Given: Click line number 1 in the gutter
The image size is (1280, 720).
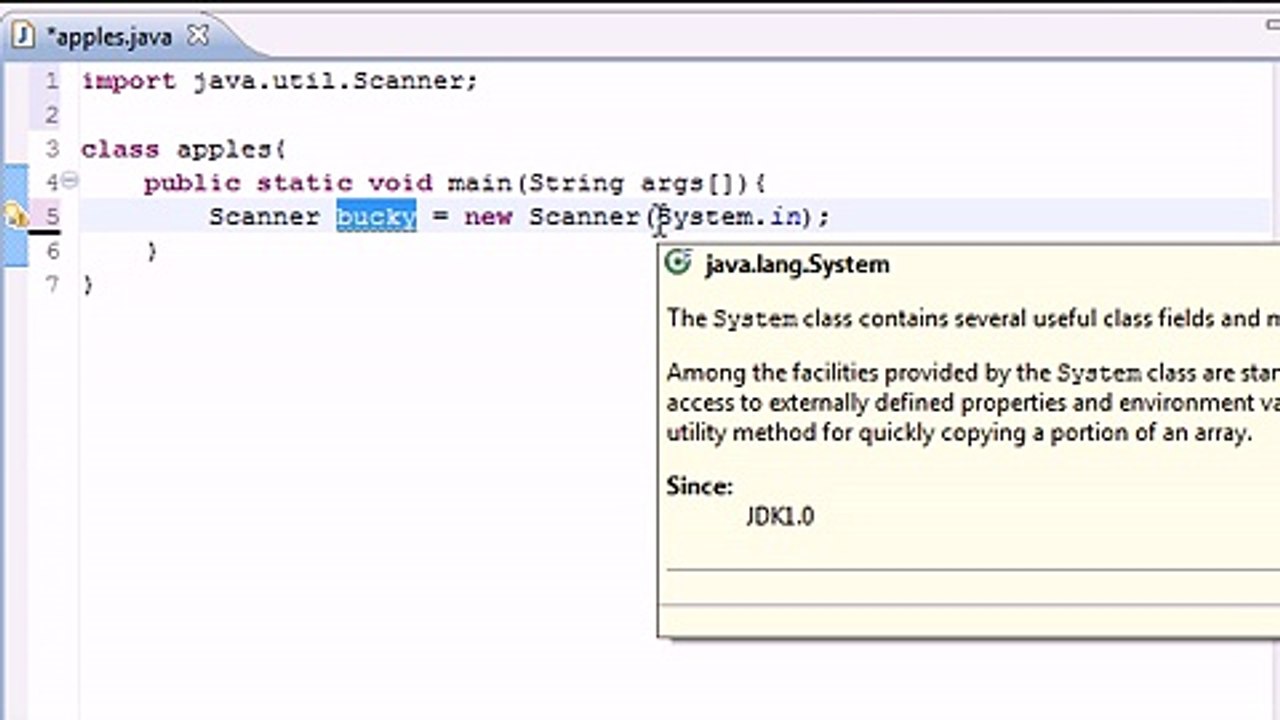Looking at the screenshot, I should (x=51, y=81).
